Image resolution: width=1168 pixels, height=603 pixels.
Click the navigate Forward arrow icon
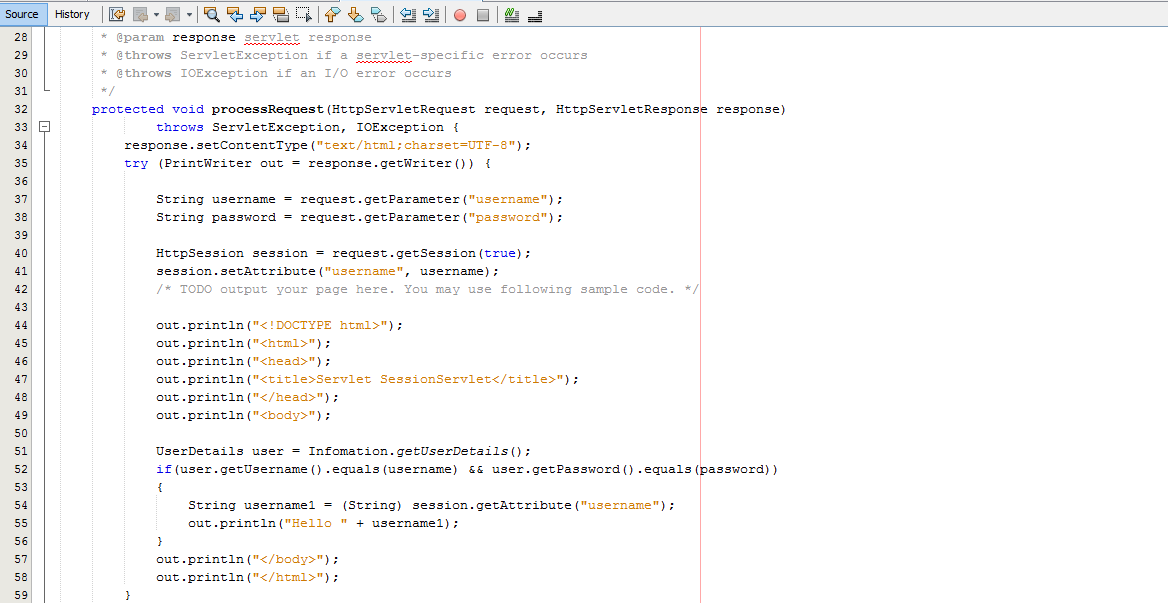coord(173,14)
